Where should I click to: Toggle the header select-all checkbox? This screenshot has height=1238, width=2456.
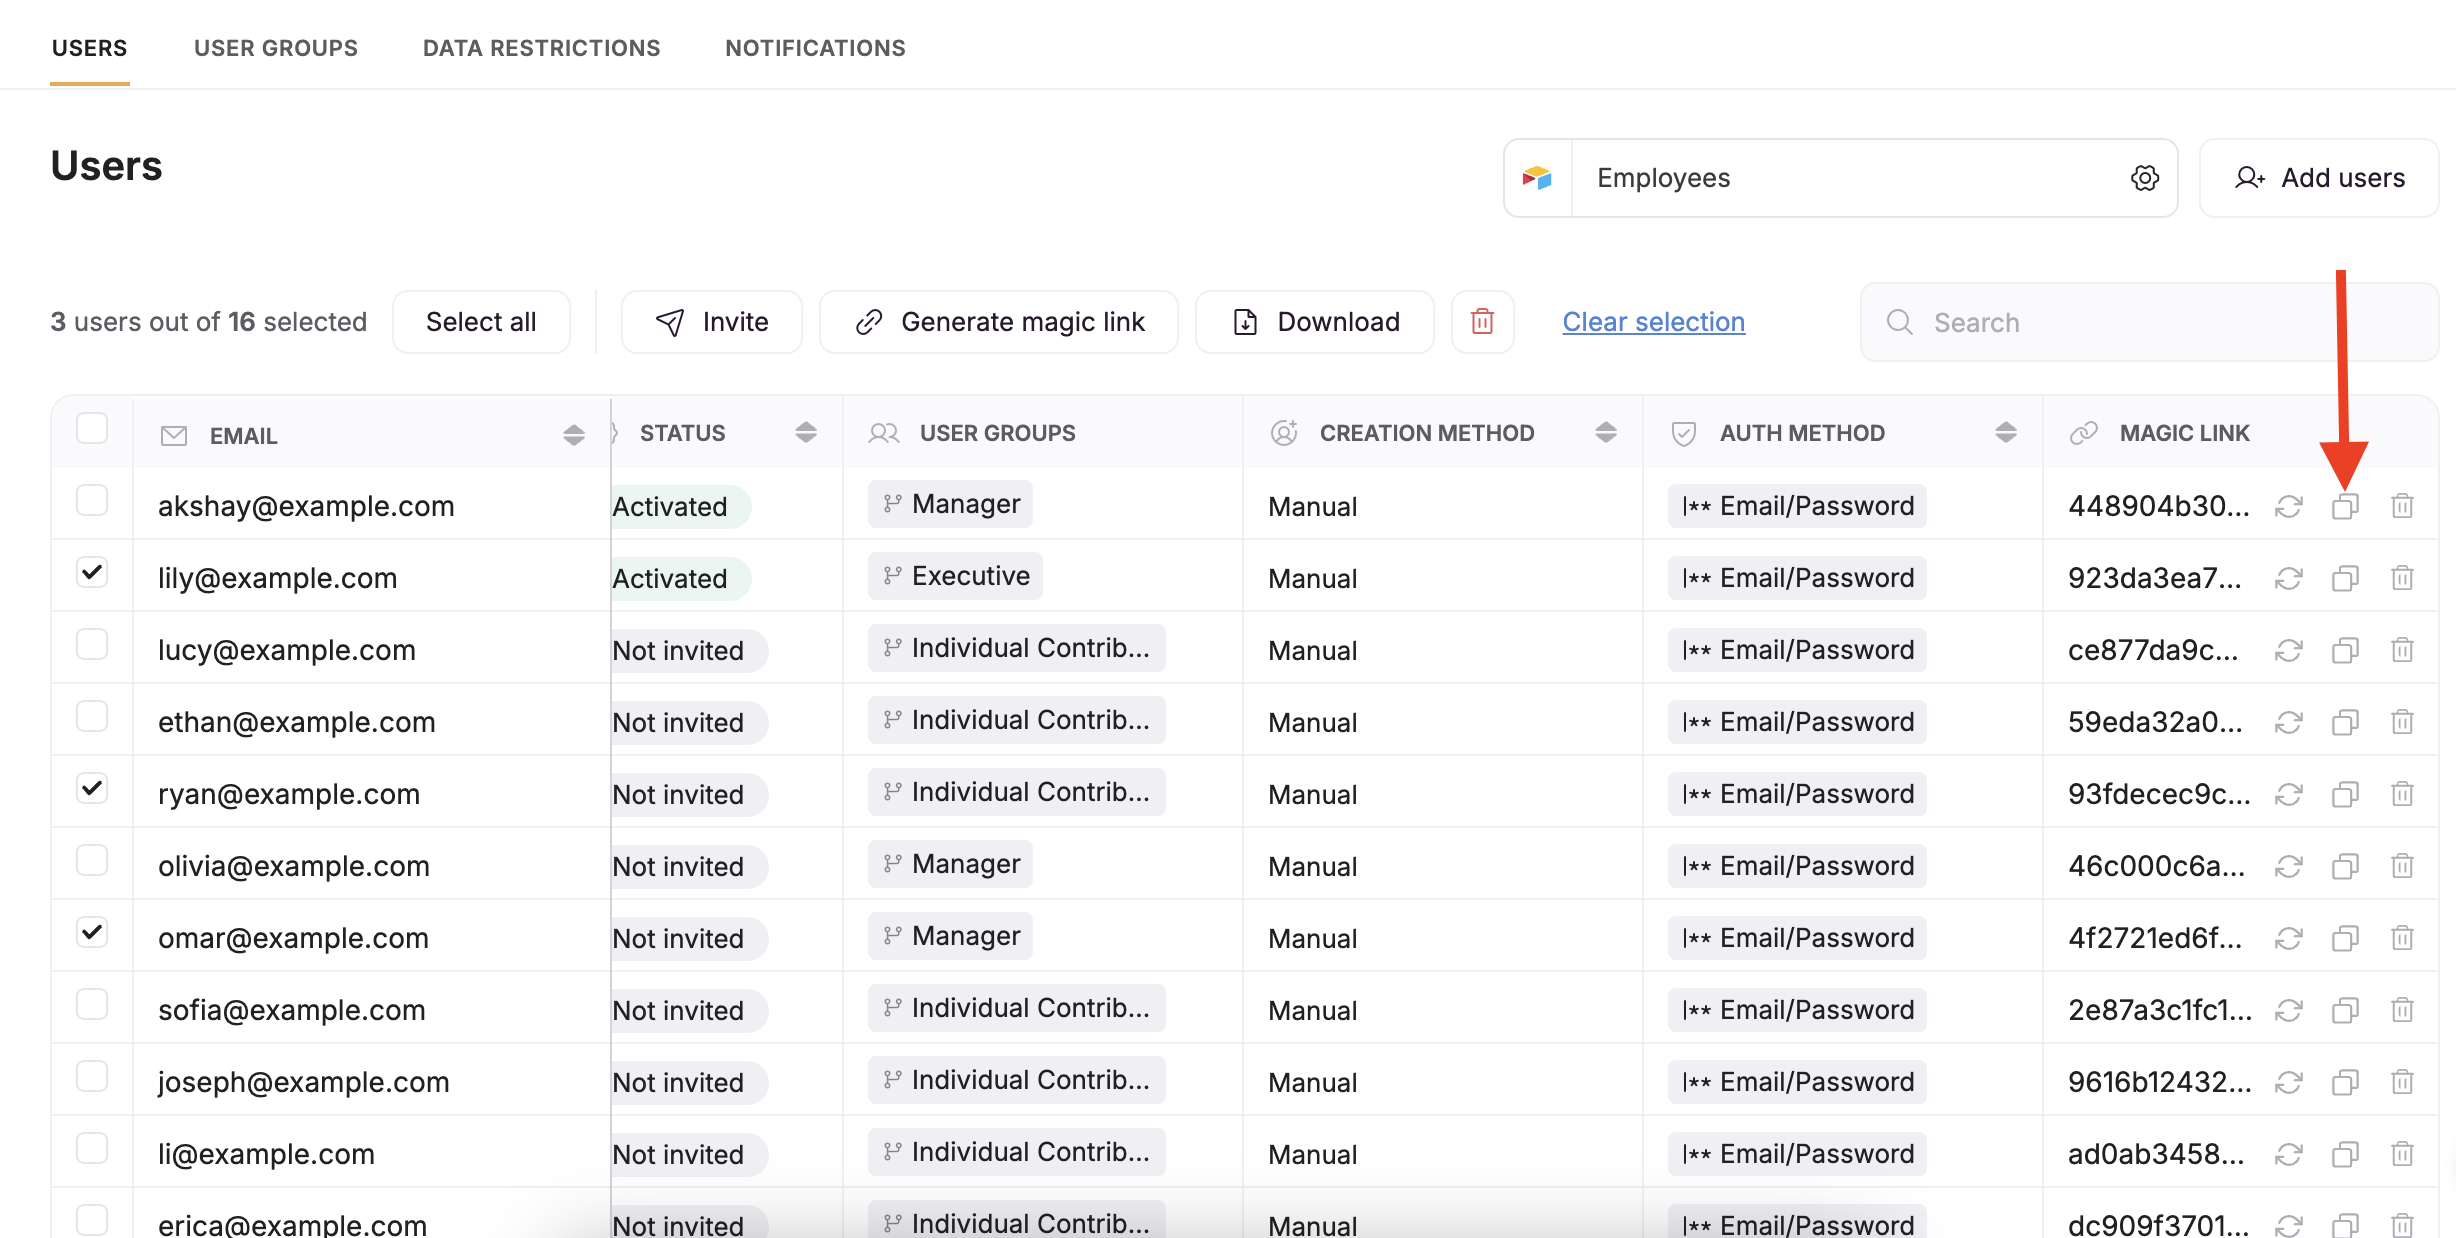coord(92,428)
